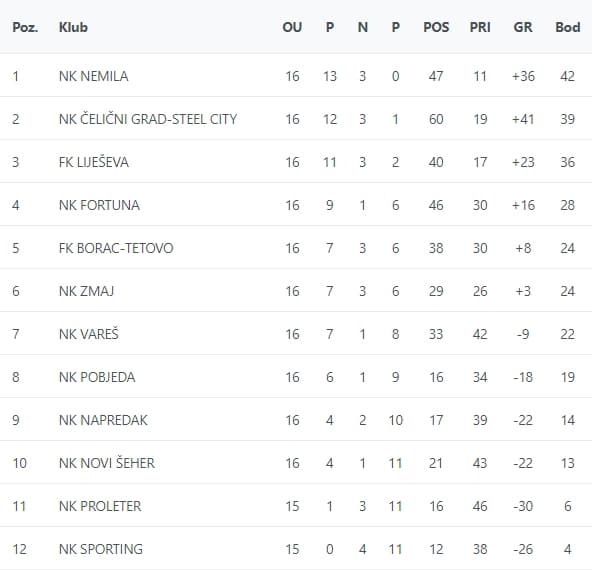Select NK ZMAJ in the table
This screenshot has width=592, height=570.
pyautogui.click(x=86, y=291)
